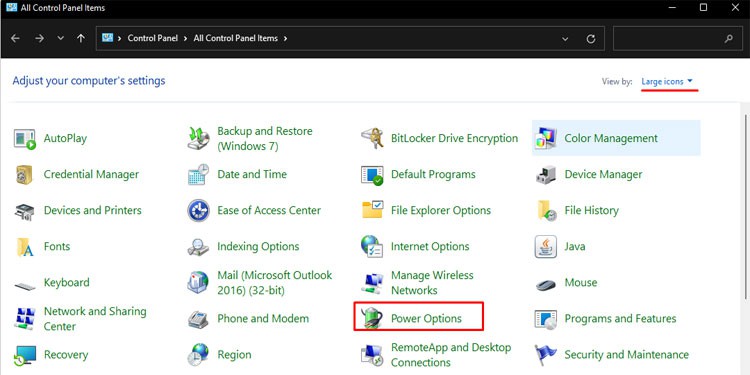Open the Security and Maintenance flag icon
Image resolution: width=750 pixels, height=375 pixels.
point(546,355)
